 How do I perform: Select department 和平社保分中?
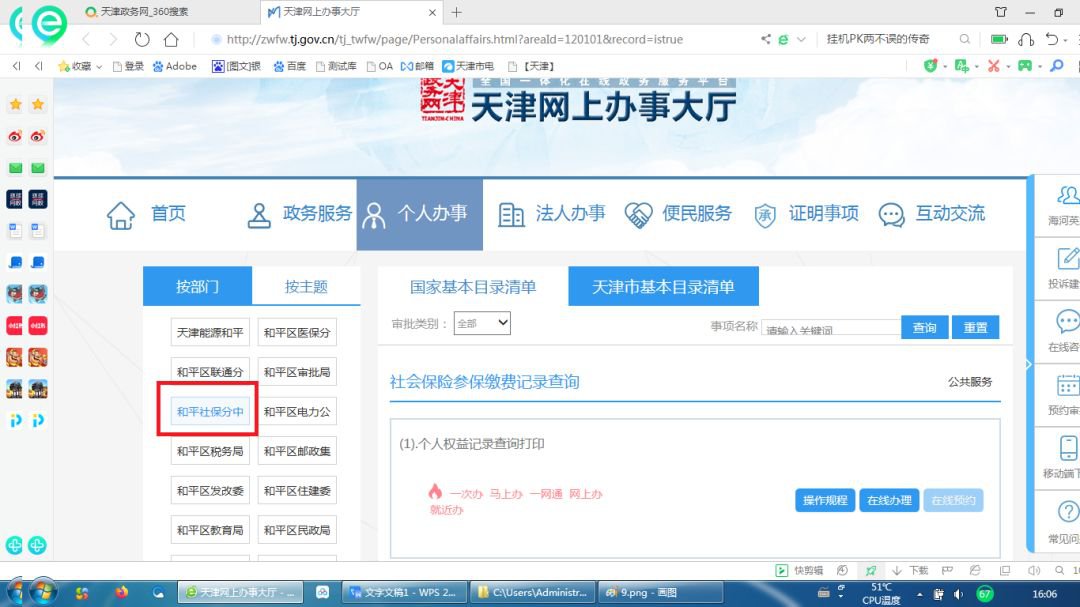coord(210,411)
